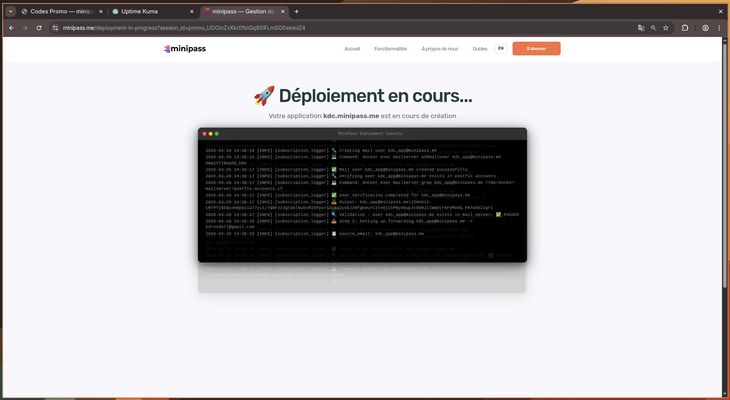Translate this page icon
The width and height of the screenshot is (730, 400).
coord(641,28)
